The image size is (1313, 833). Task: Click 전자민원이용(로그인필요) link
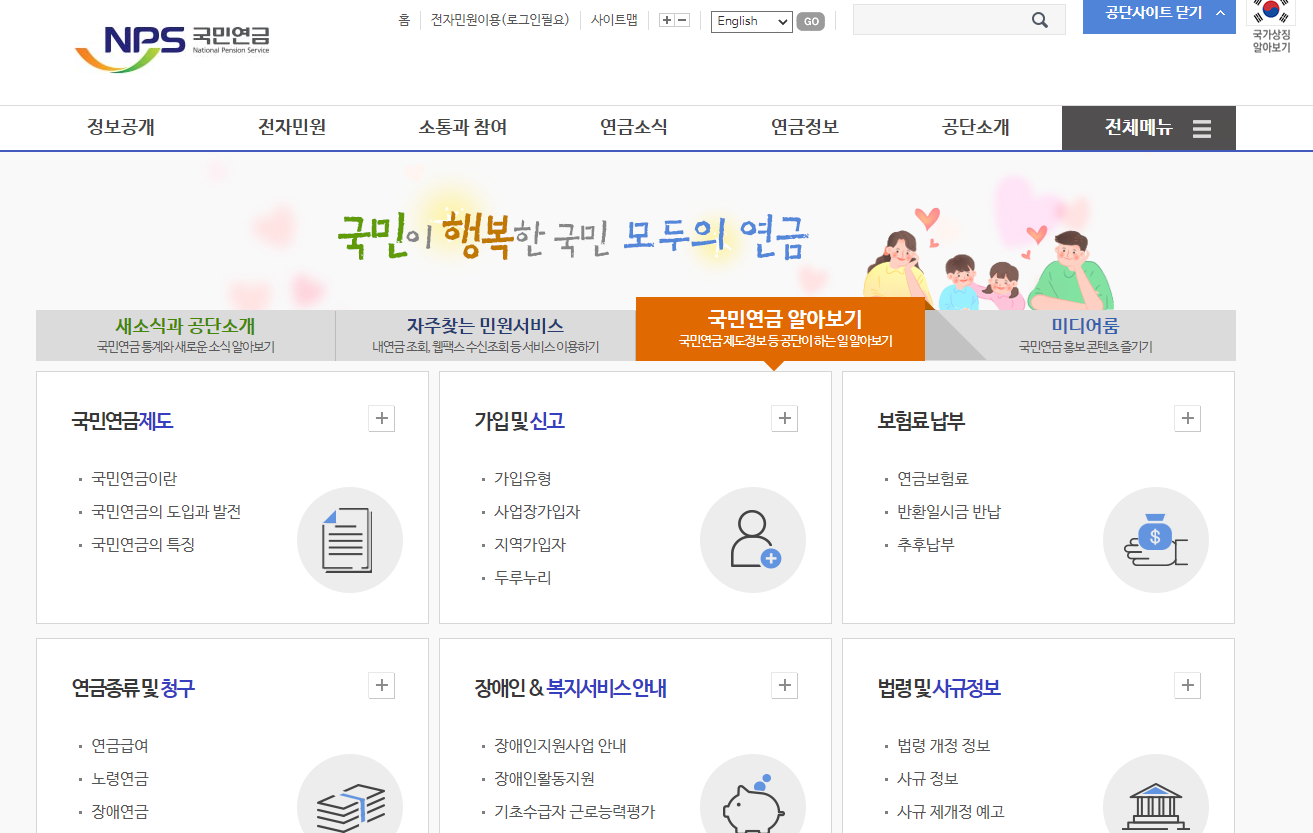(500, 20)
